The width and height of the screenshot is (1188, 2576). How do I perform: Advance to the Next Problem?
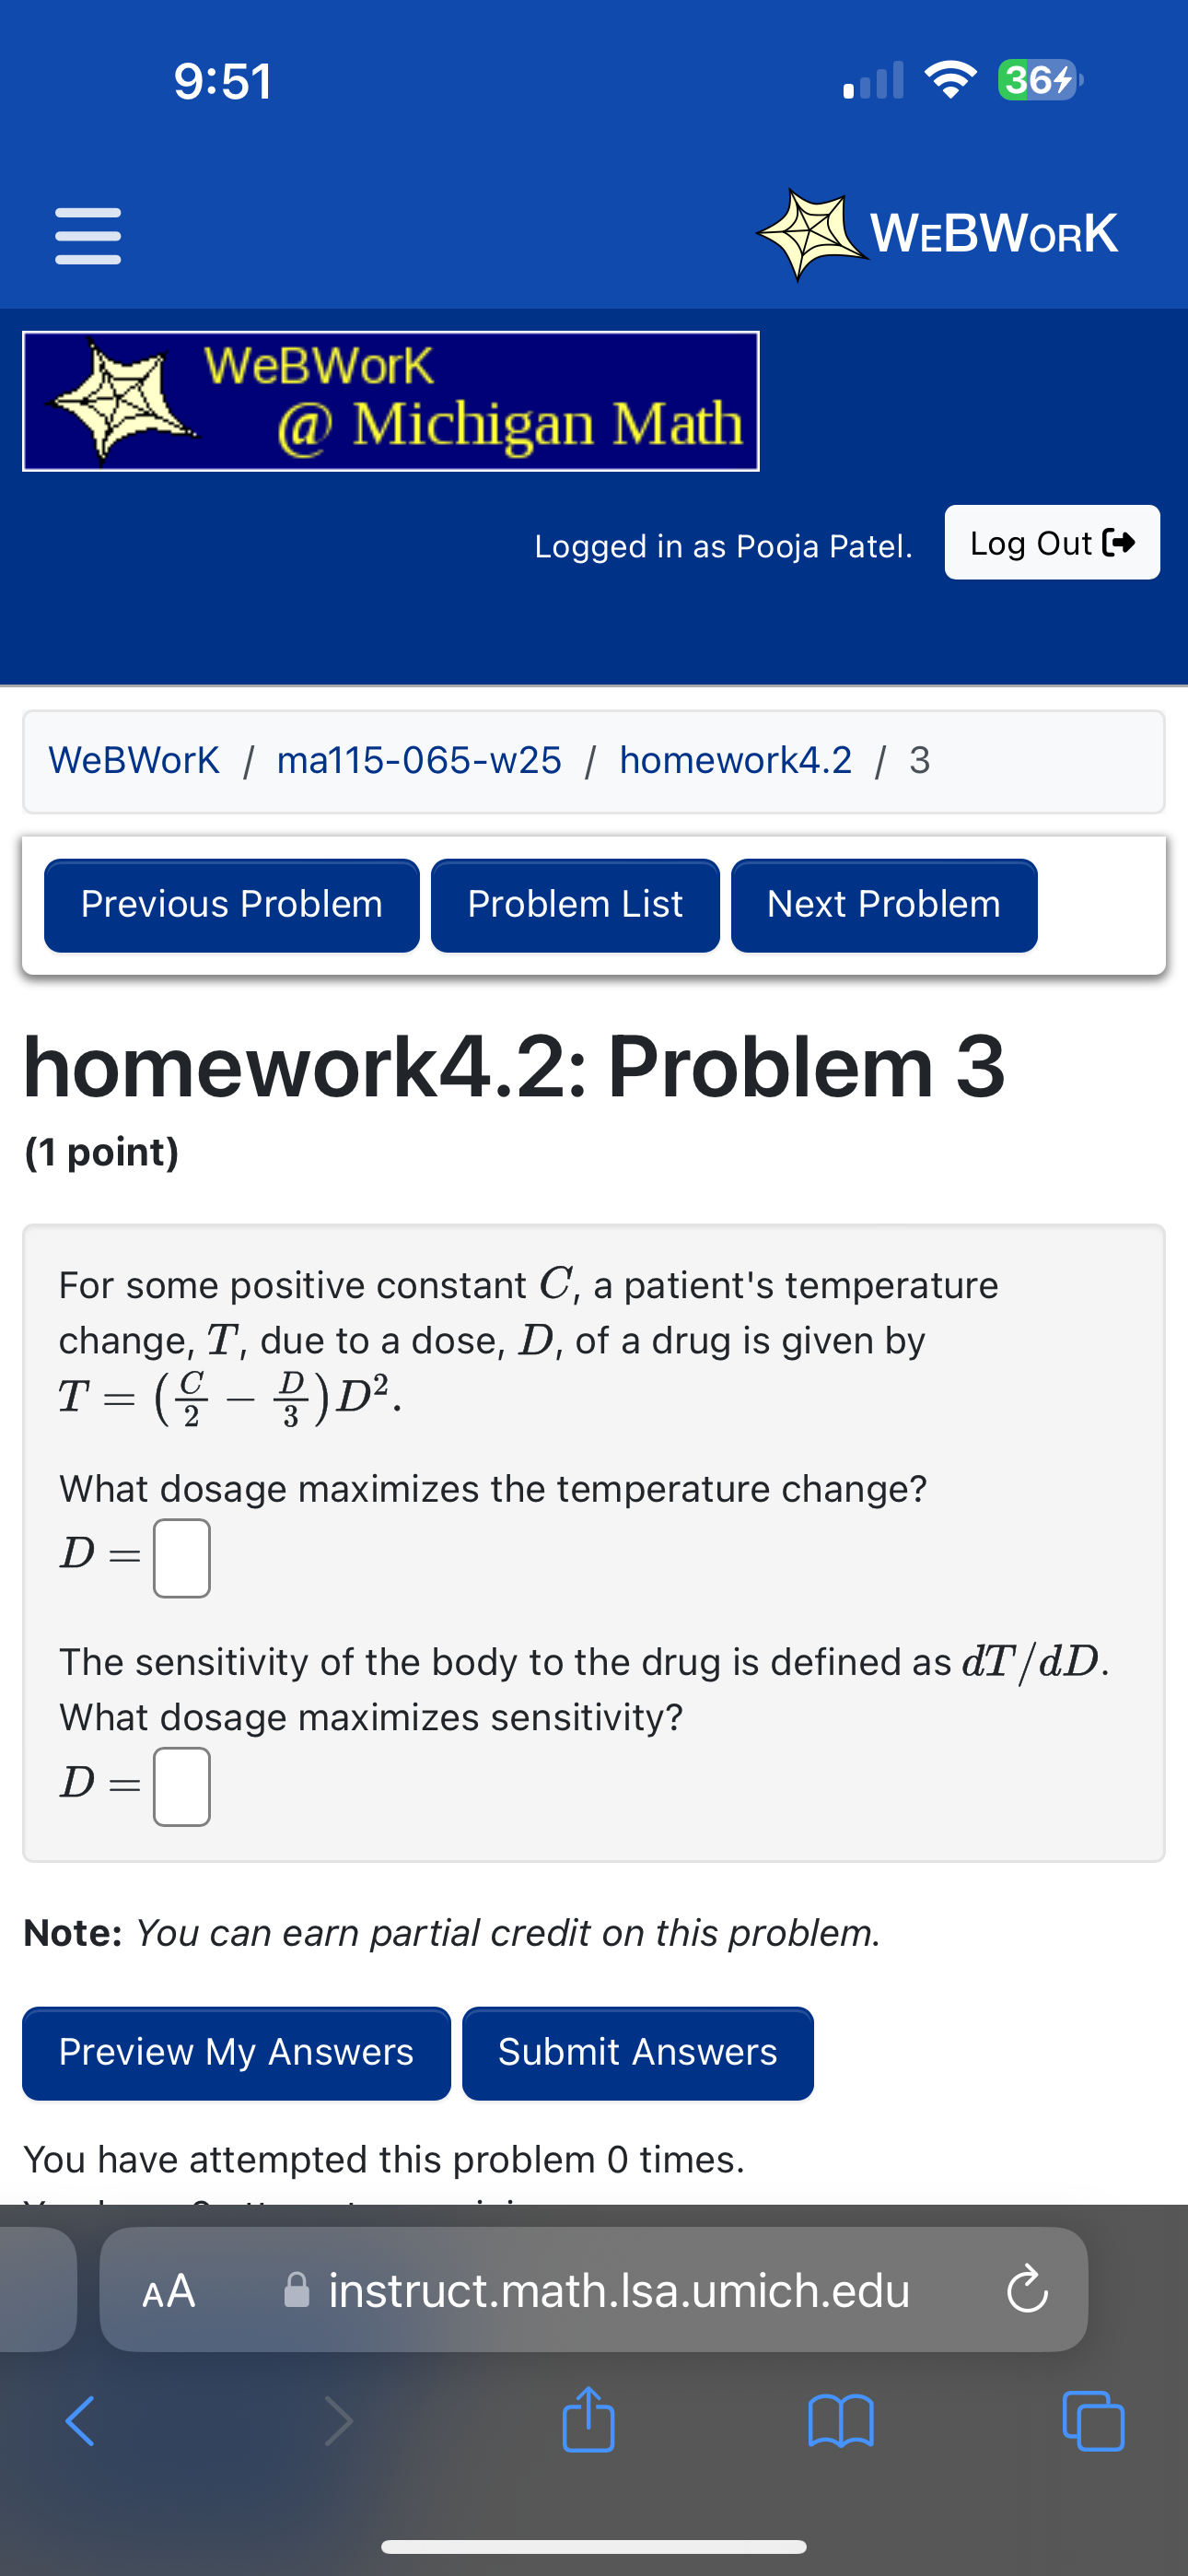[883, 903]
